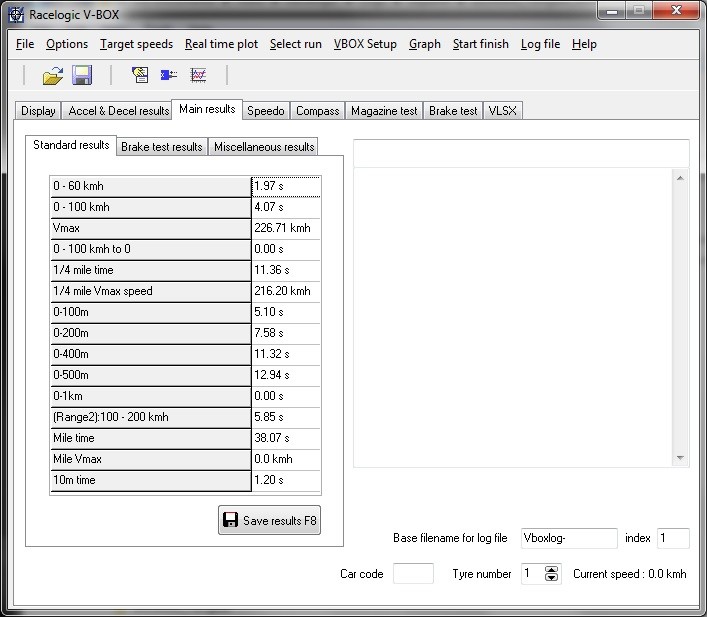The width and height of the screenshot is (707, 617).
Task: Click the floppy disk save toolbar icon
Action: point(82,75)
